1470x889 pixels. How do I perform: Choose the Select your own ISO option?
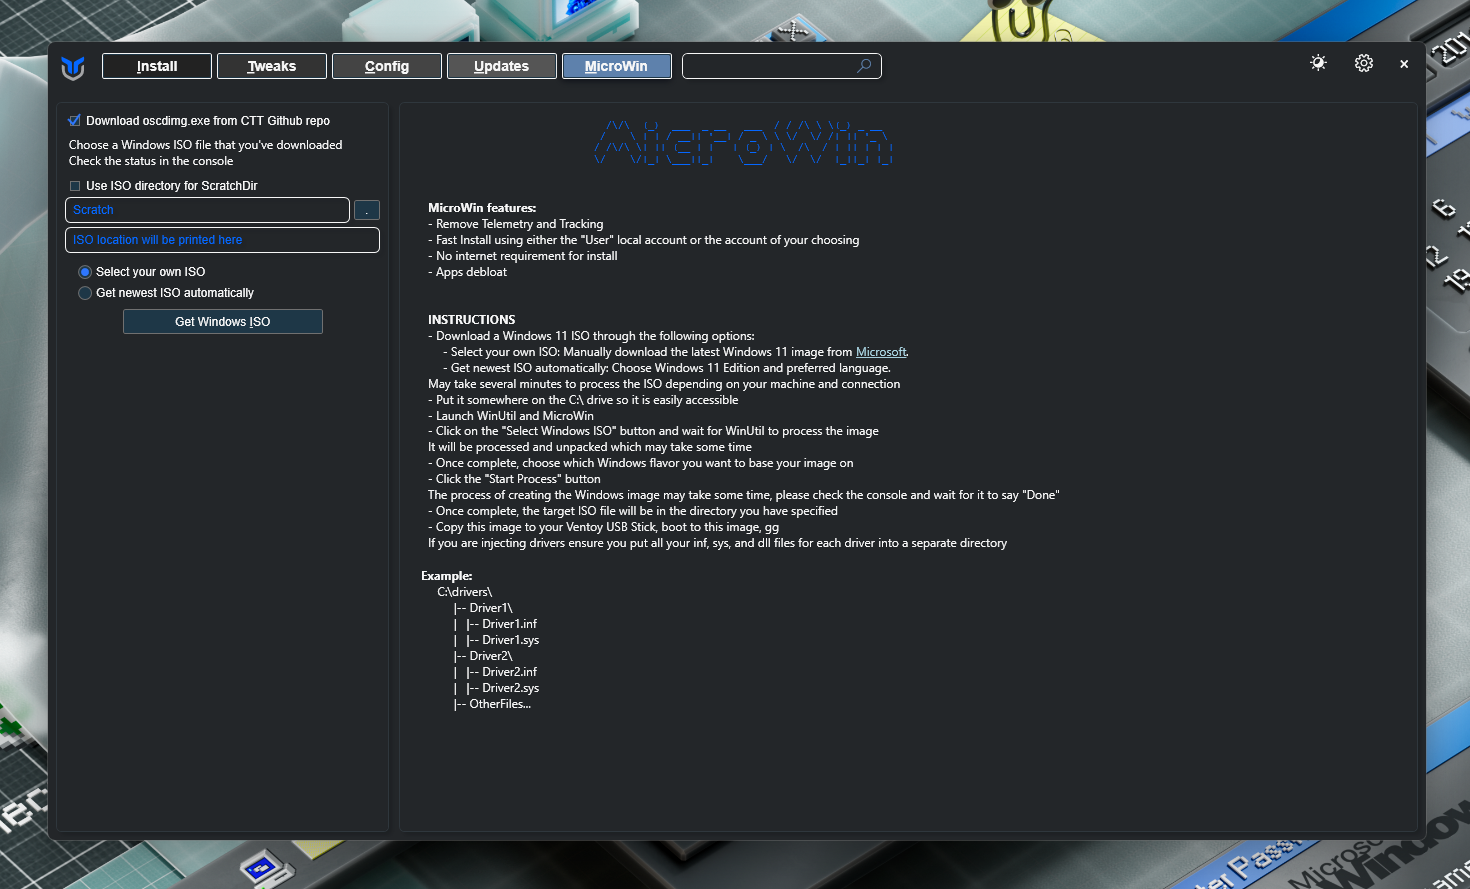coord(85,272)
